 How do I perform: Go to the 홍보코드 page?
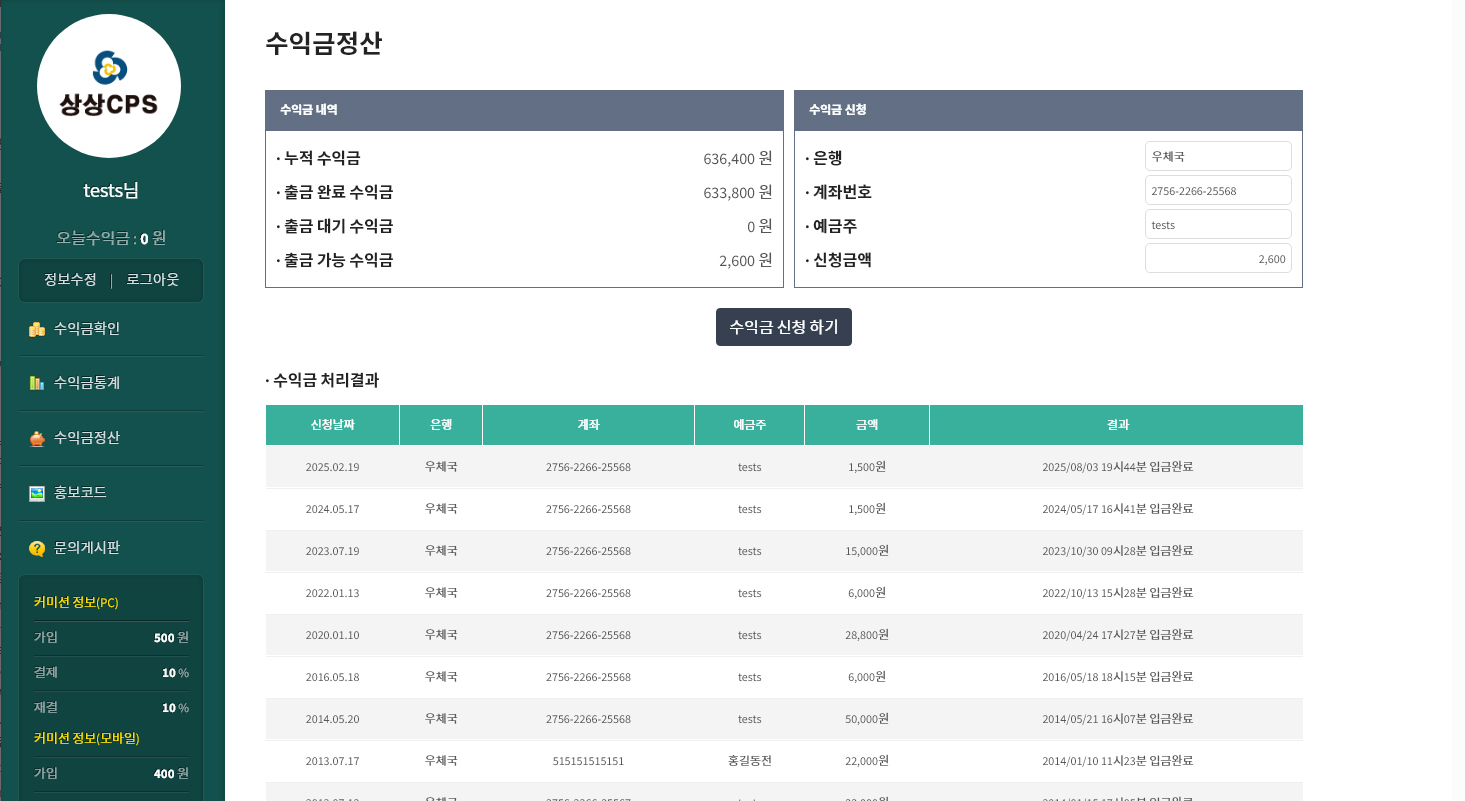(x=80, y=493)
